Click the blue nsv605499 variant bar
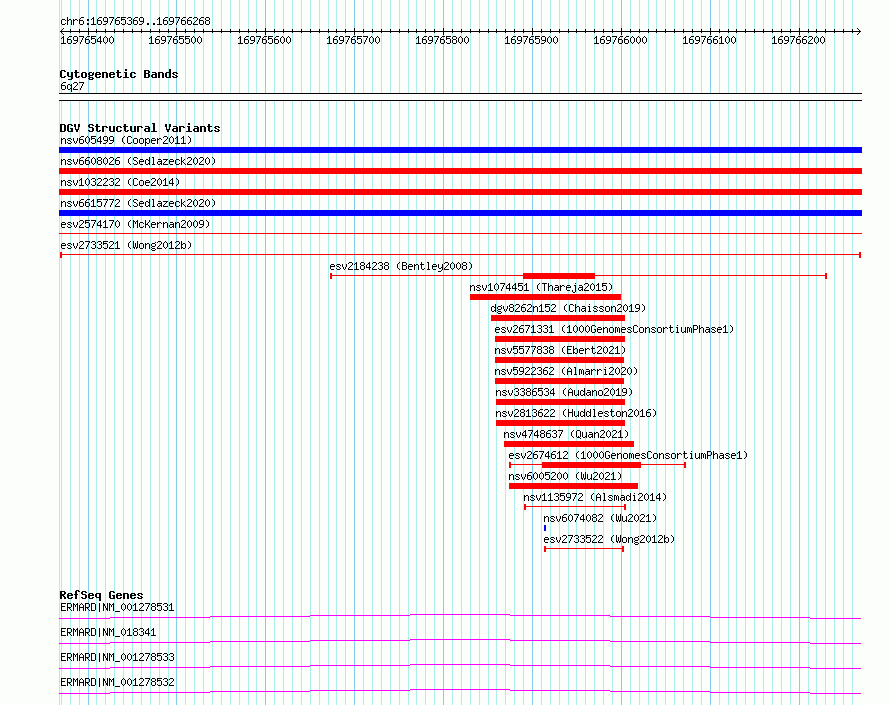The image size is (890, 705). (460, 150)
